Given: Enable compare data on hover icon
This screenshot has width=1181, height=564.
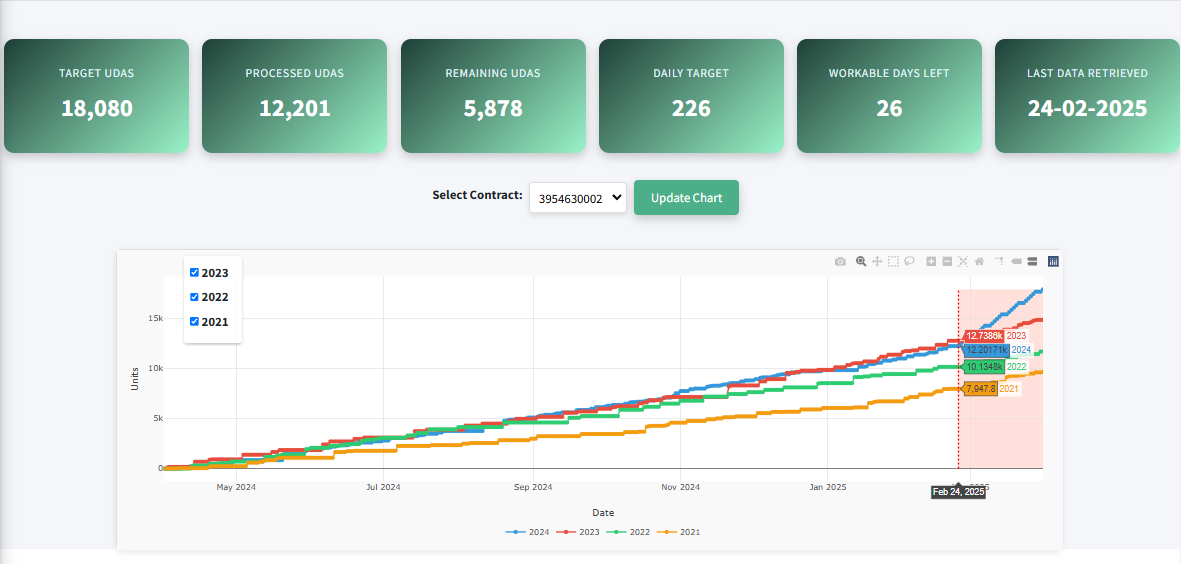Looking at the screenshot, I should [x=1032, y=262].
